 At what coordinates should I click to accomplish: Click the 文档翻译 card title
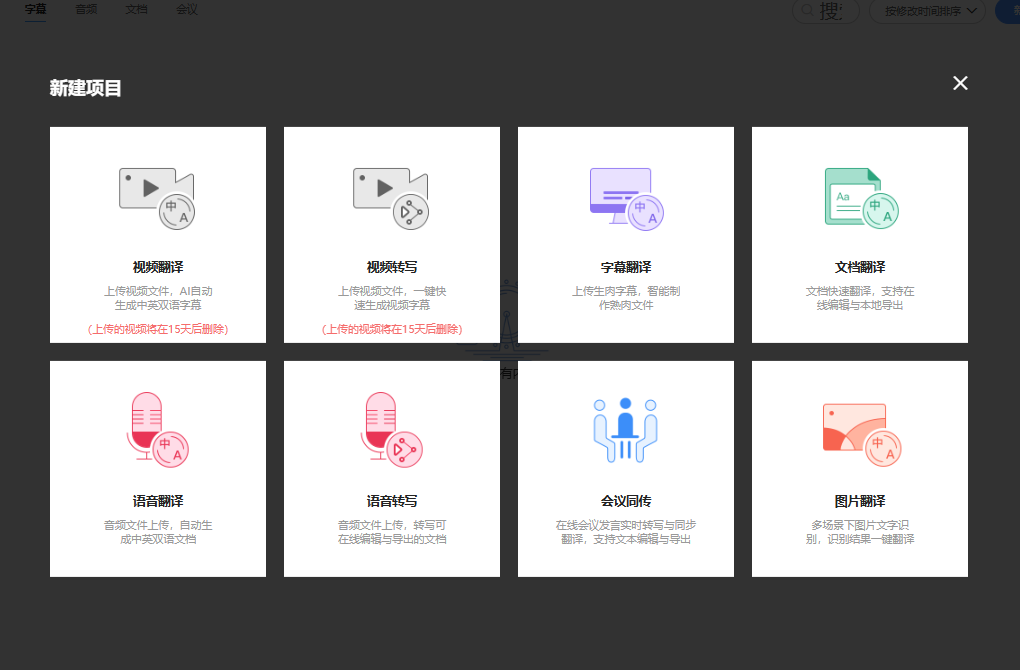point(860,267)
